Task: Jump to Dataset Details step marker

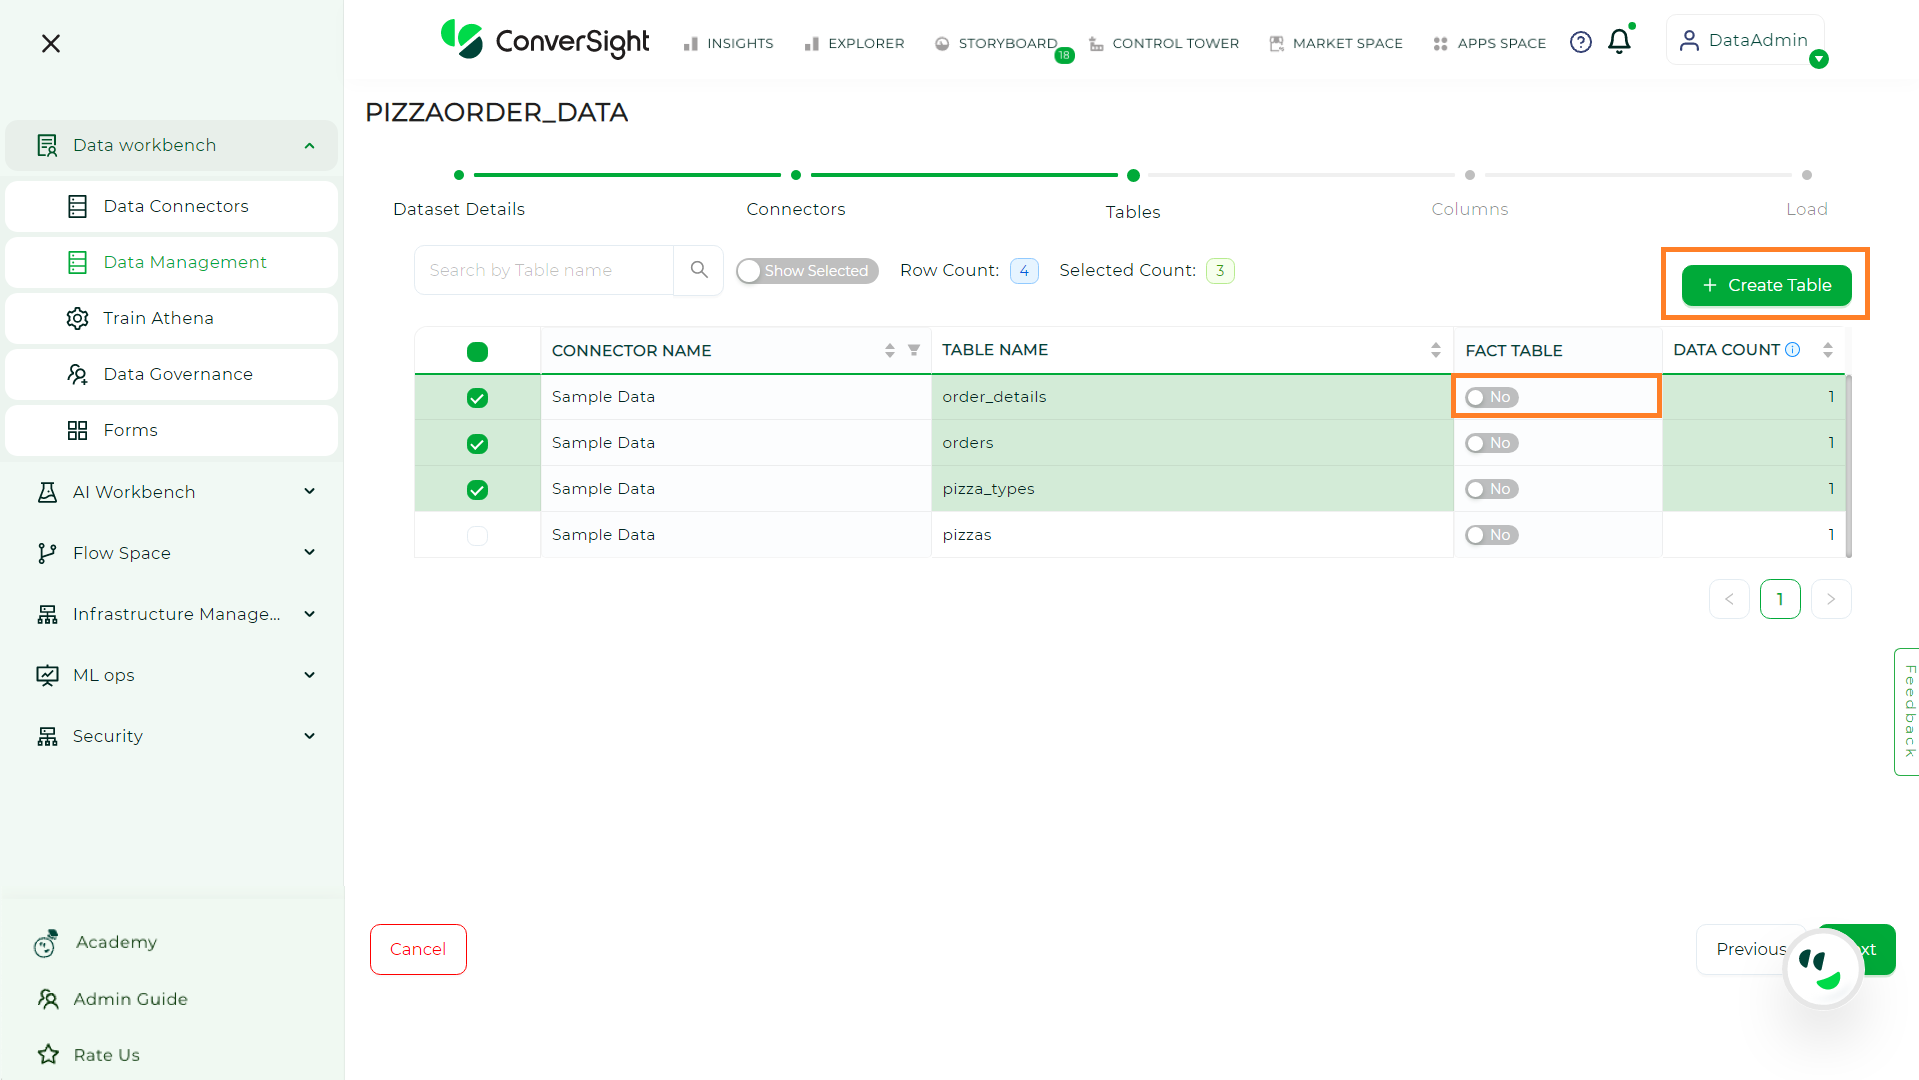Action: pyautogui.click(x=459, y=175)
